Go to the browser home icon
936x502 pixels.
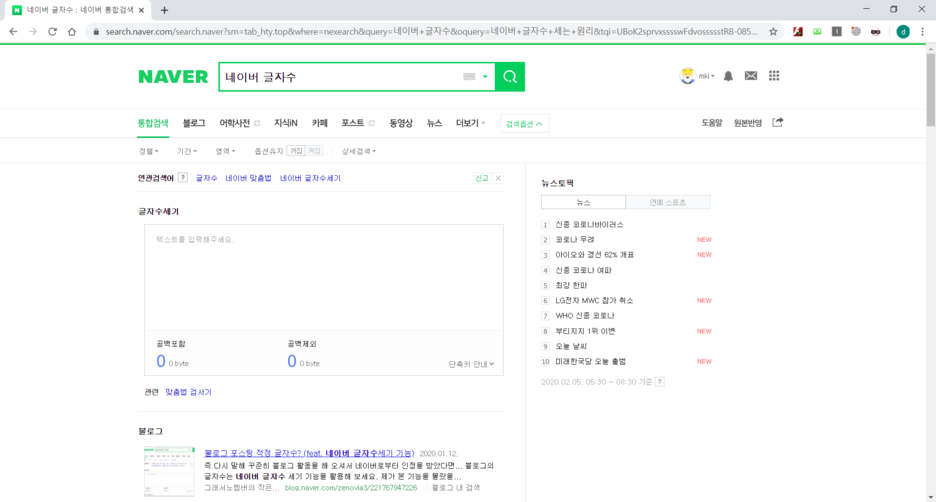[x=72, y=32]
